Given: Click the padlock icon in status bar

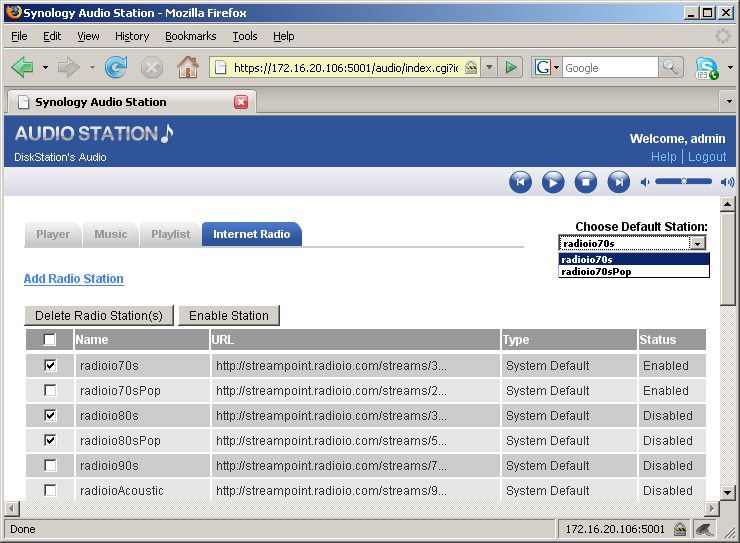Looking at the screenshot, I should point(680,529).
